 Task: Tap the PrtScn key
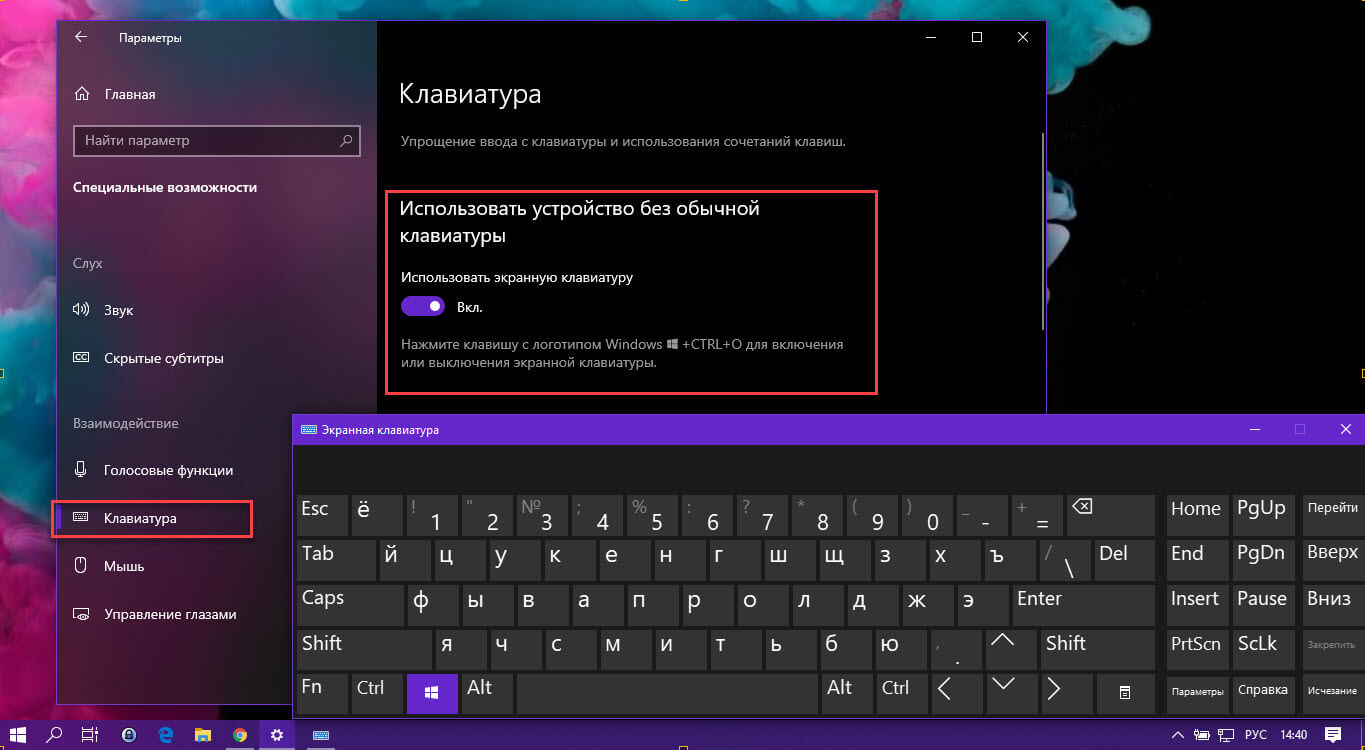[1197, 649]
